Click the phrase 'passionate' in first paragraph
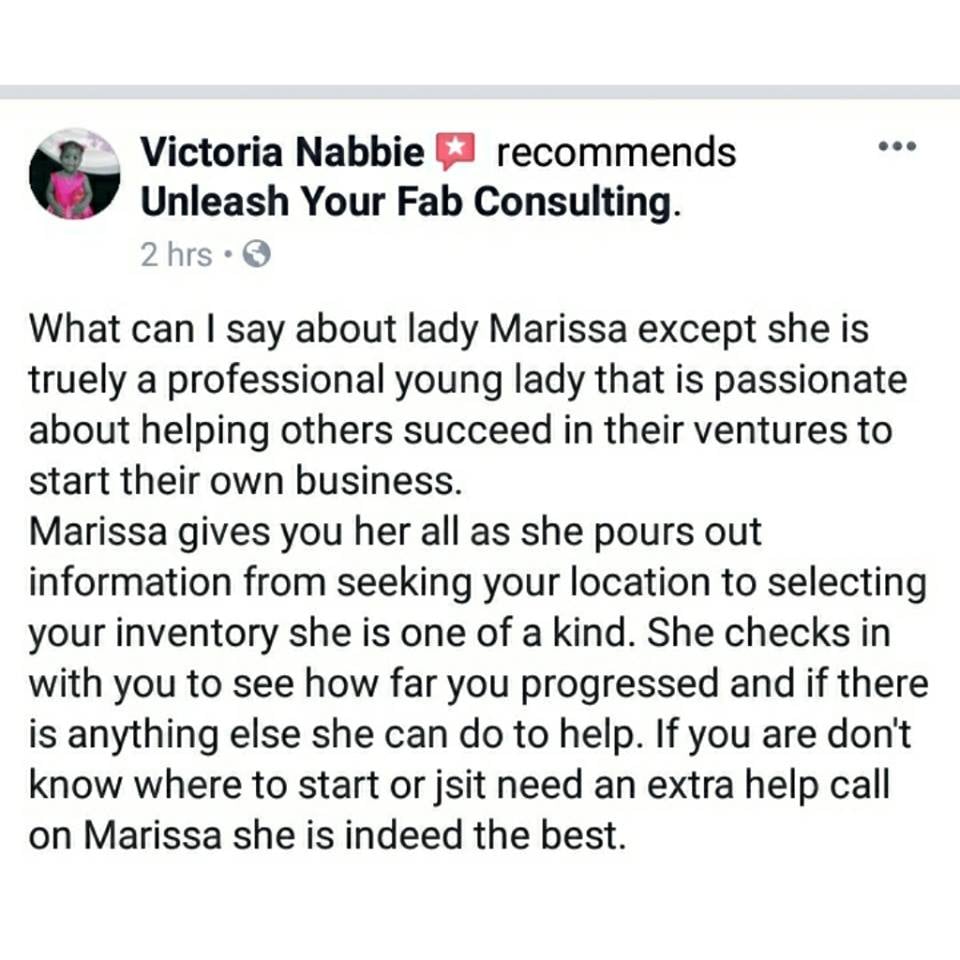 [x=810, y=381]
